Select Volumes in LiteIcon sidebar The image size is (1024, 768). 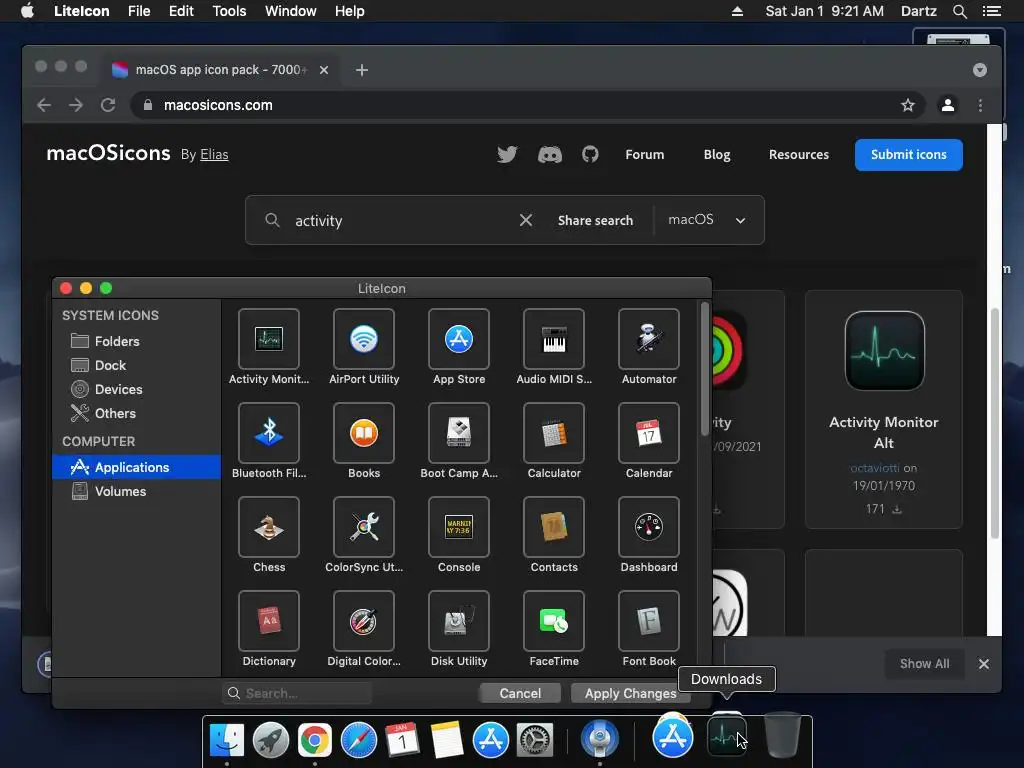point(136,491)
